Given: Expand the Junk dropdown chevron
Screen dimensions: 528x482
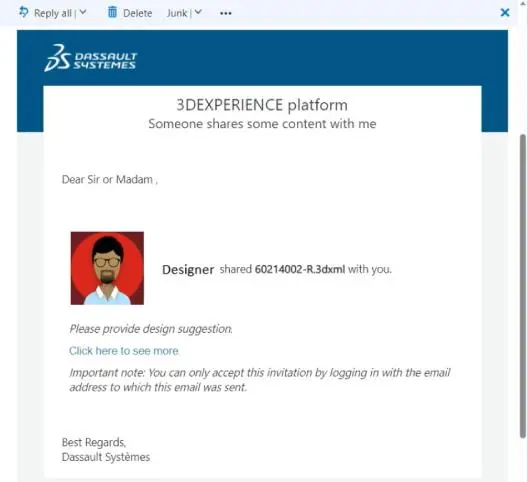Looking at the screenshot, I should [198, 12].
